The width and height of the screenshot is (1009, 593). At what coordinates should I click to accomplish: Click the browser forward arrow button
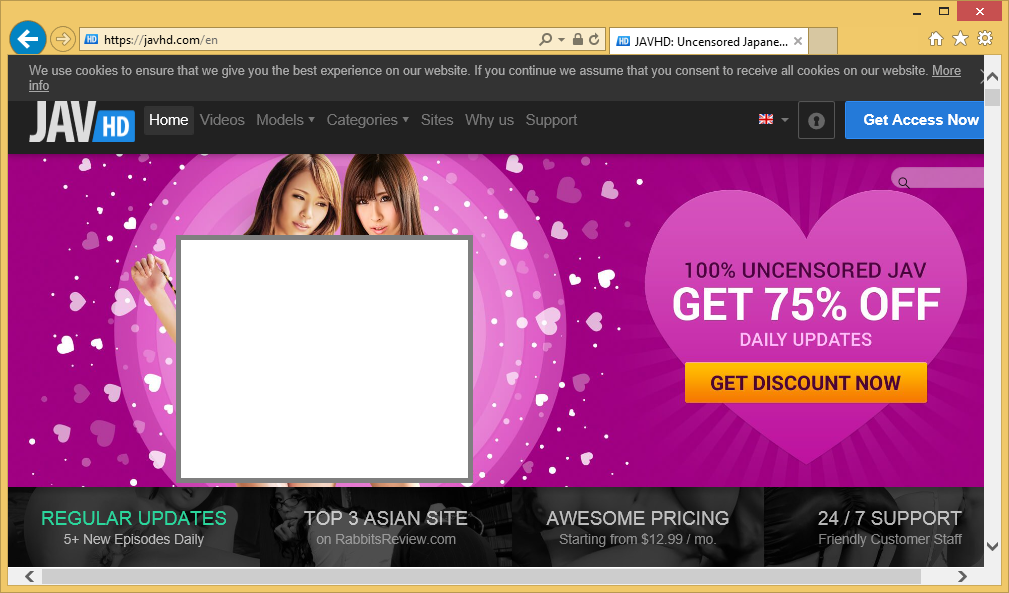coord(63,40)
